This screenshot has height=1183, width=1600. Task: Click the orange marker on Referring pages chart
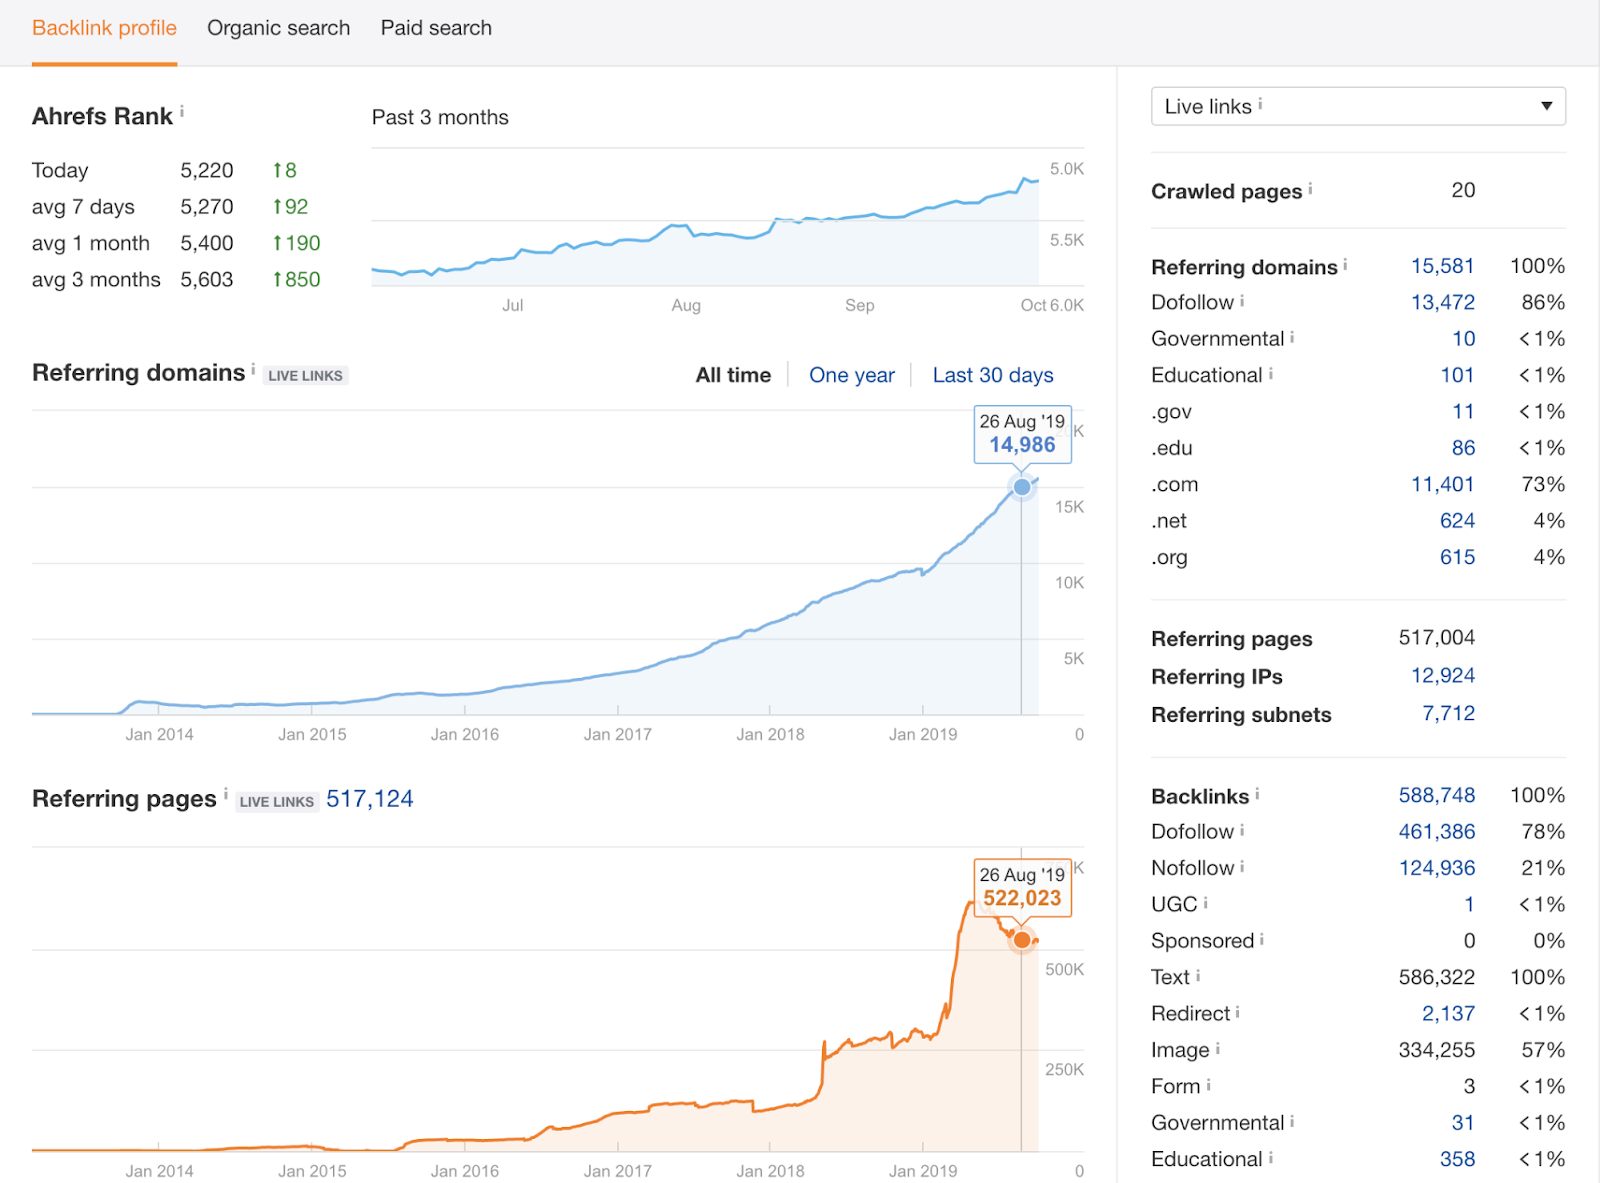pos(1021,940)
